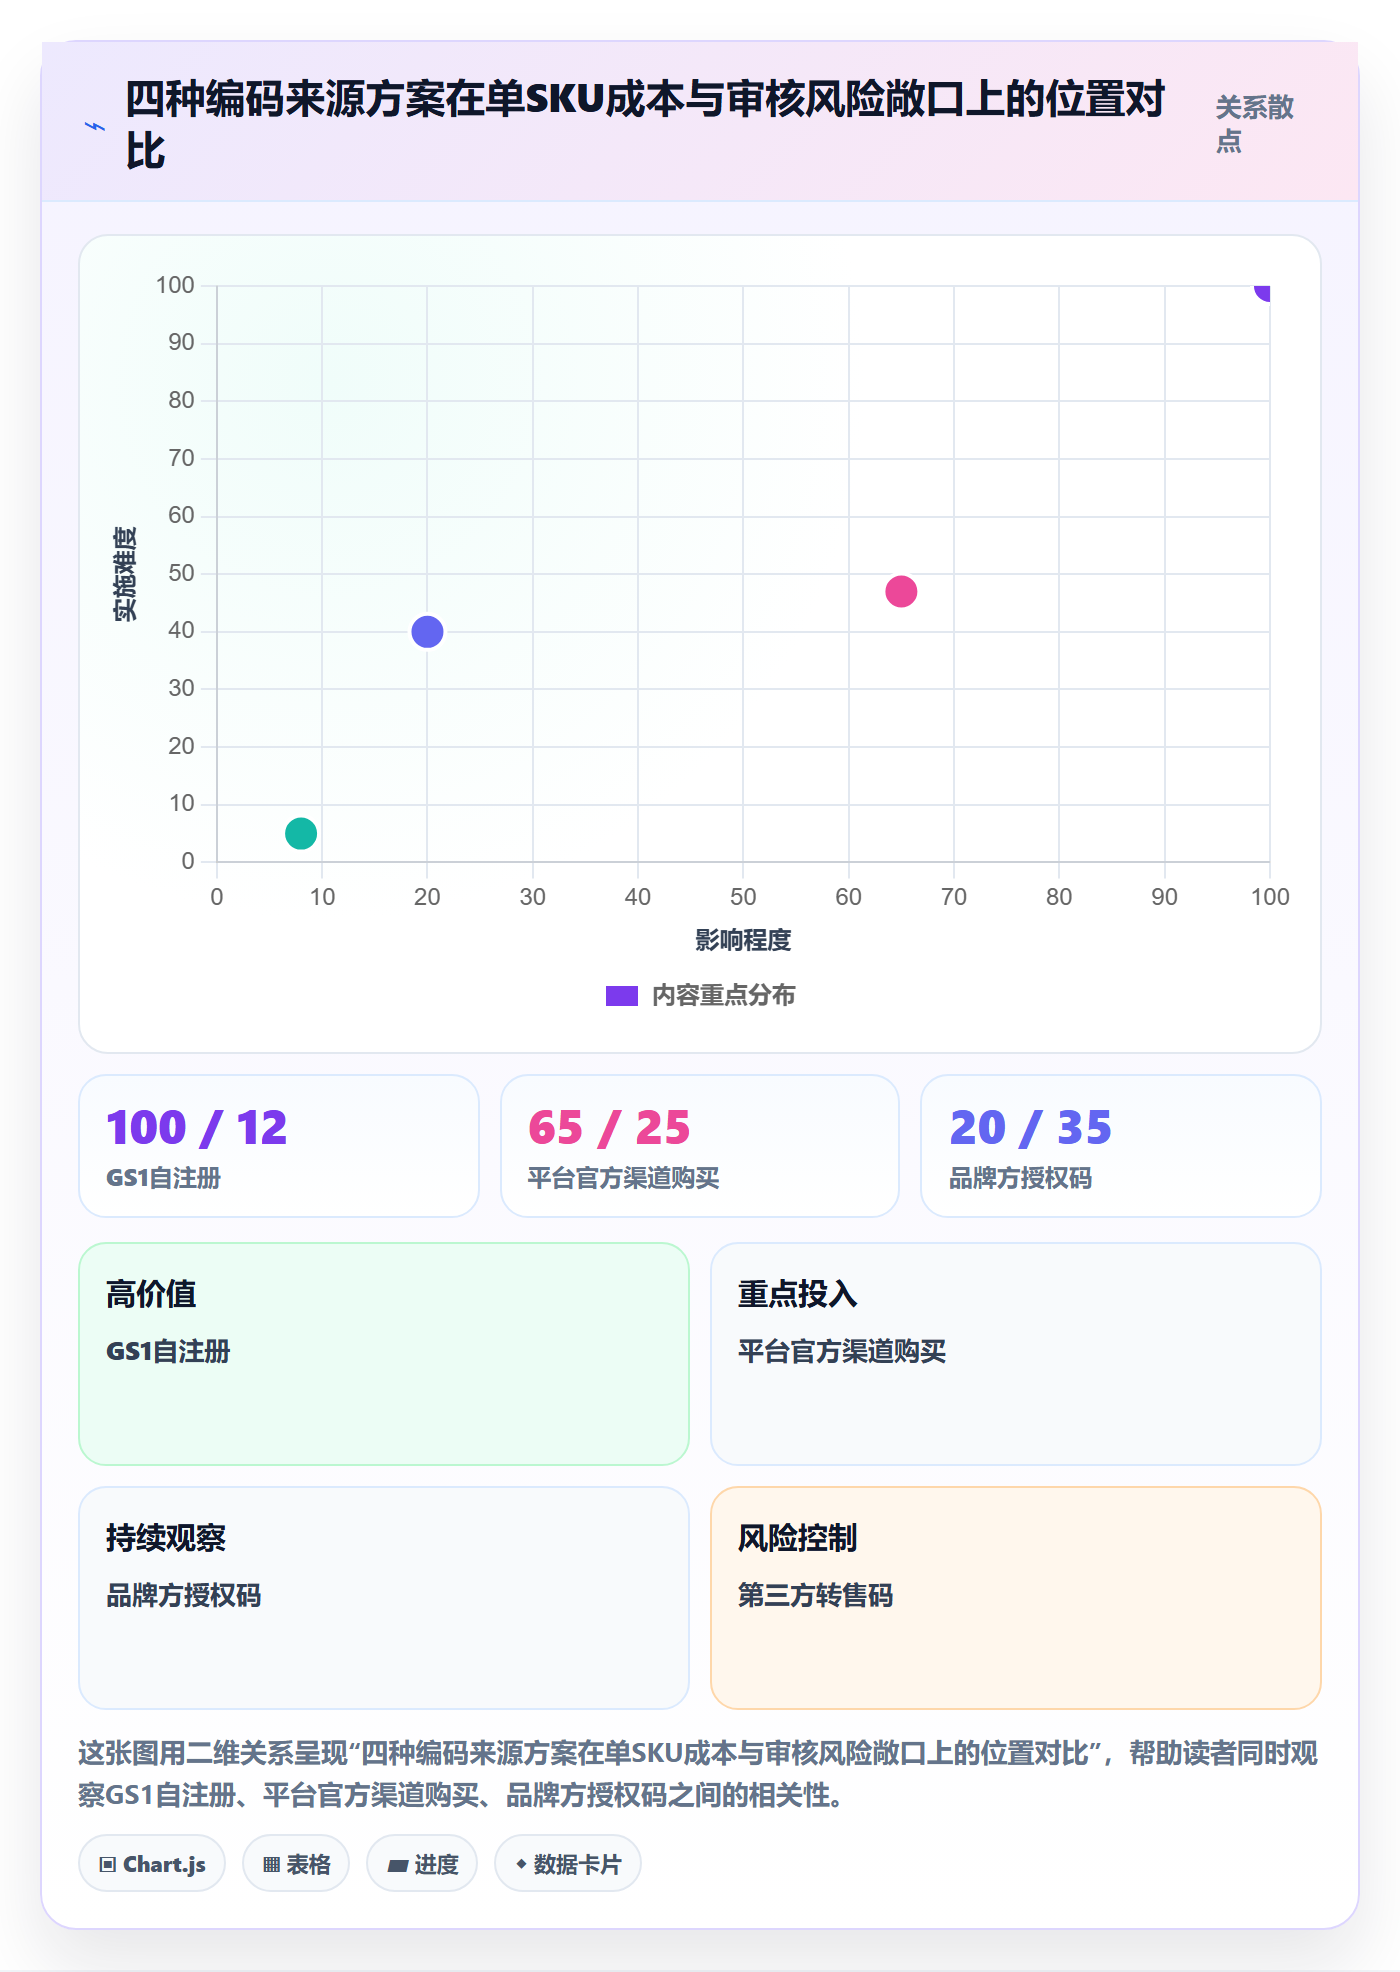Screen dimensions: 1400x1972
Task: Select the title starting with 四种编码来源方案
Action: pos(645,125)
